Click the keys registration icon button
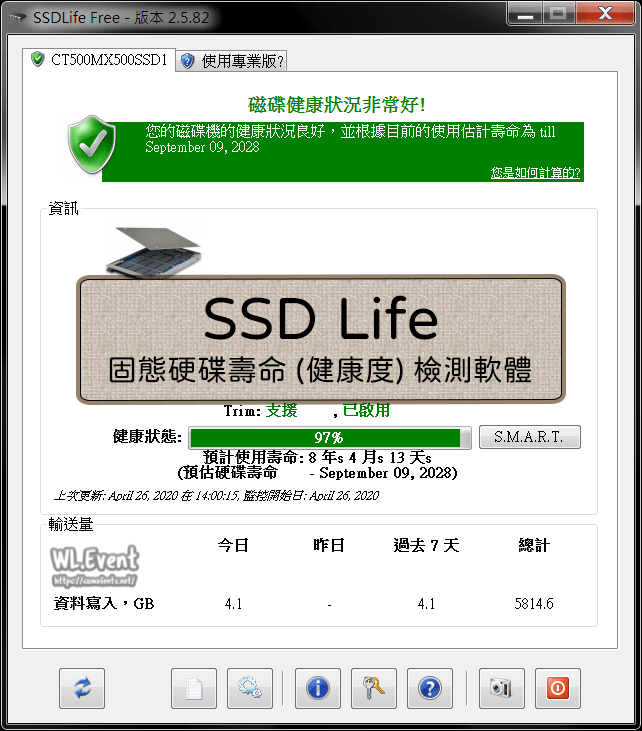The image size is (642, 731). (374, 688)
